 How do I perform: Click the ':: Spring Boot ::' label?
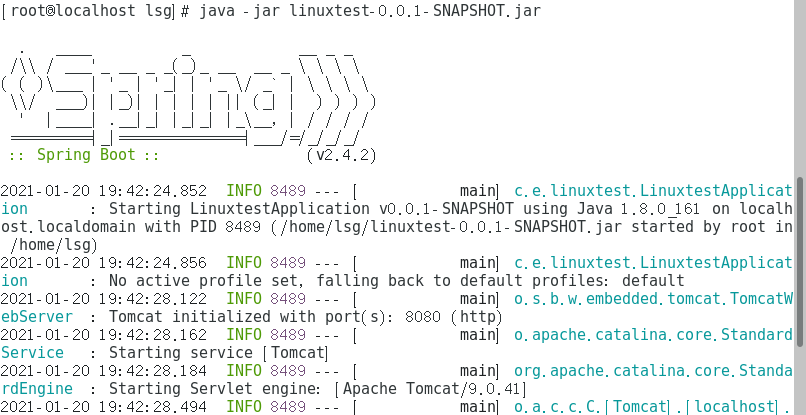tap(84, 155)
